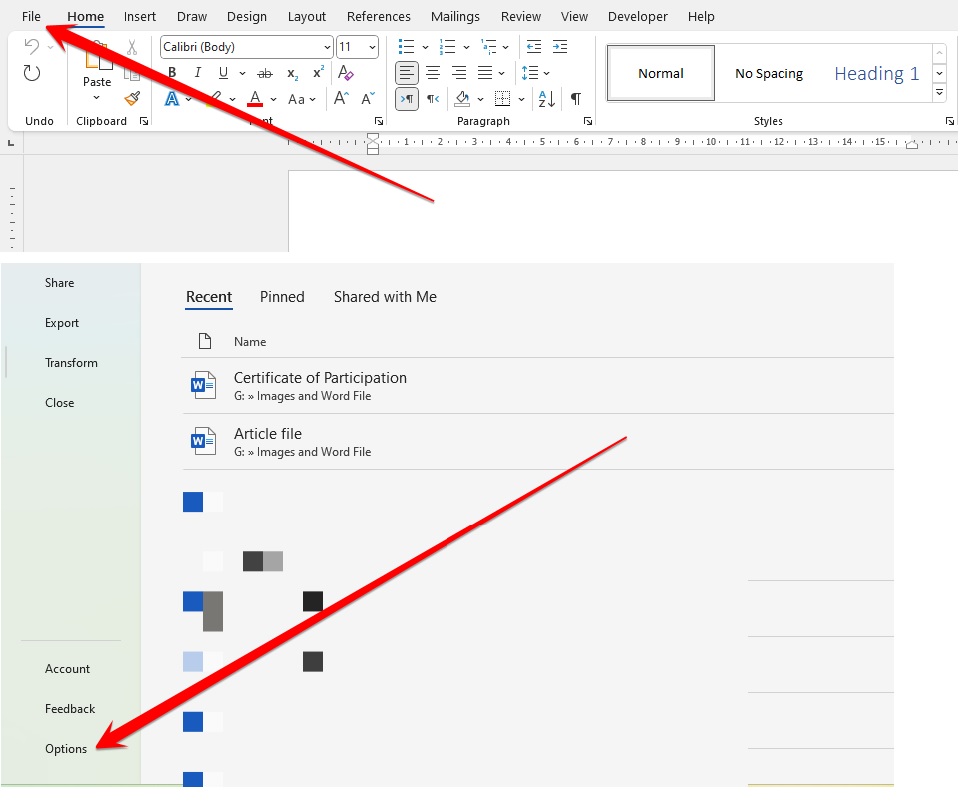Image resolution: width=964 pixels, height=810 pixels.
Task: Open Line and Paragraph Spacing dropdown
Action: click(535, 73)
